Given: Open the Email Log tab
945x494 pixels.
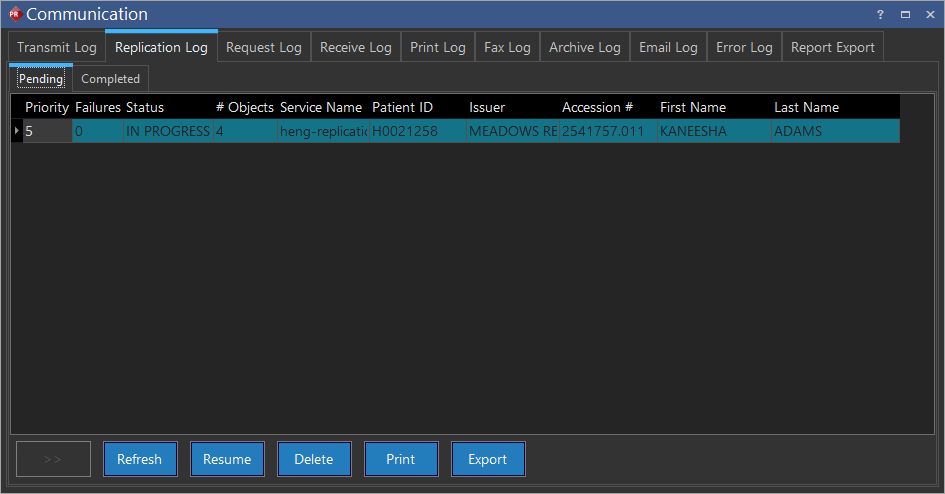Looking at the screenshot, I should [x=668, y=47].
